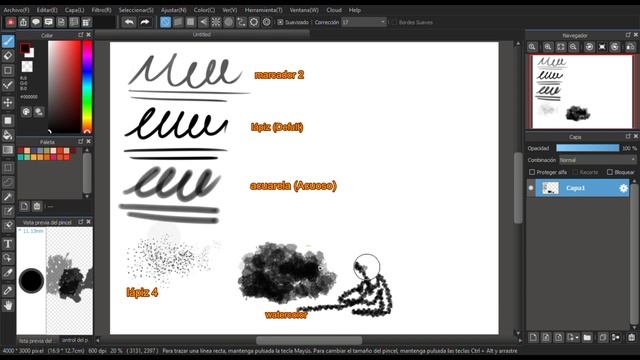The height and width of the screenshot is (360, 640).
Task: Select the Magic Wand tool
Action: (x=8, y=197)
